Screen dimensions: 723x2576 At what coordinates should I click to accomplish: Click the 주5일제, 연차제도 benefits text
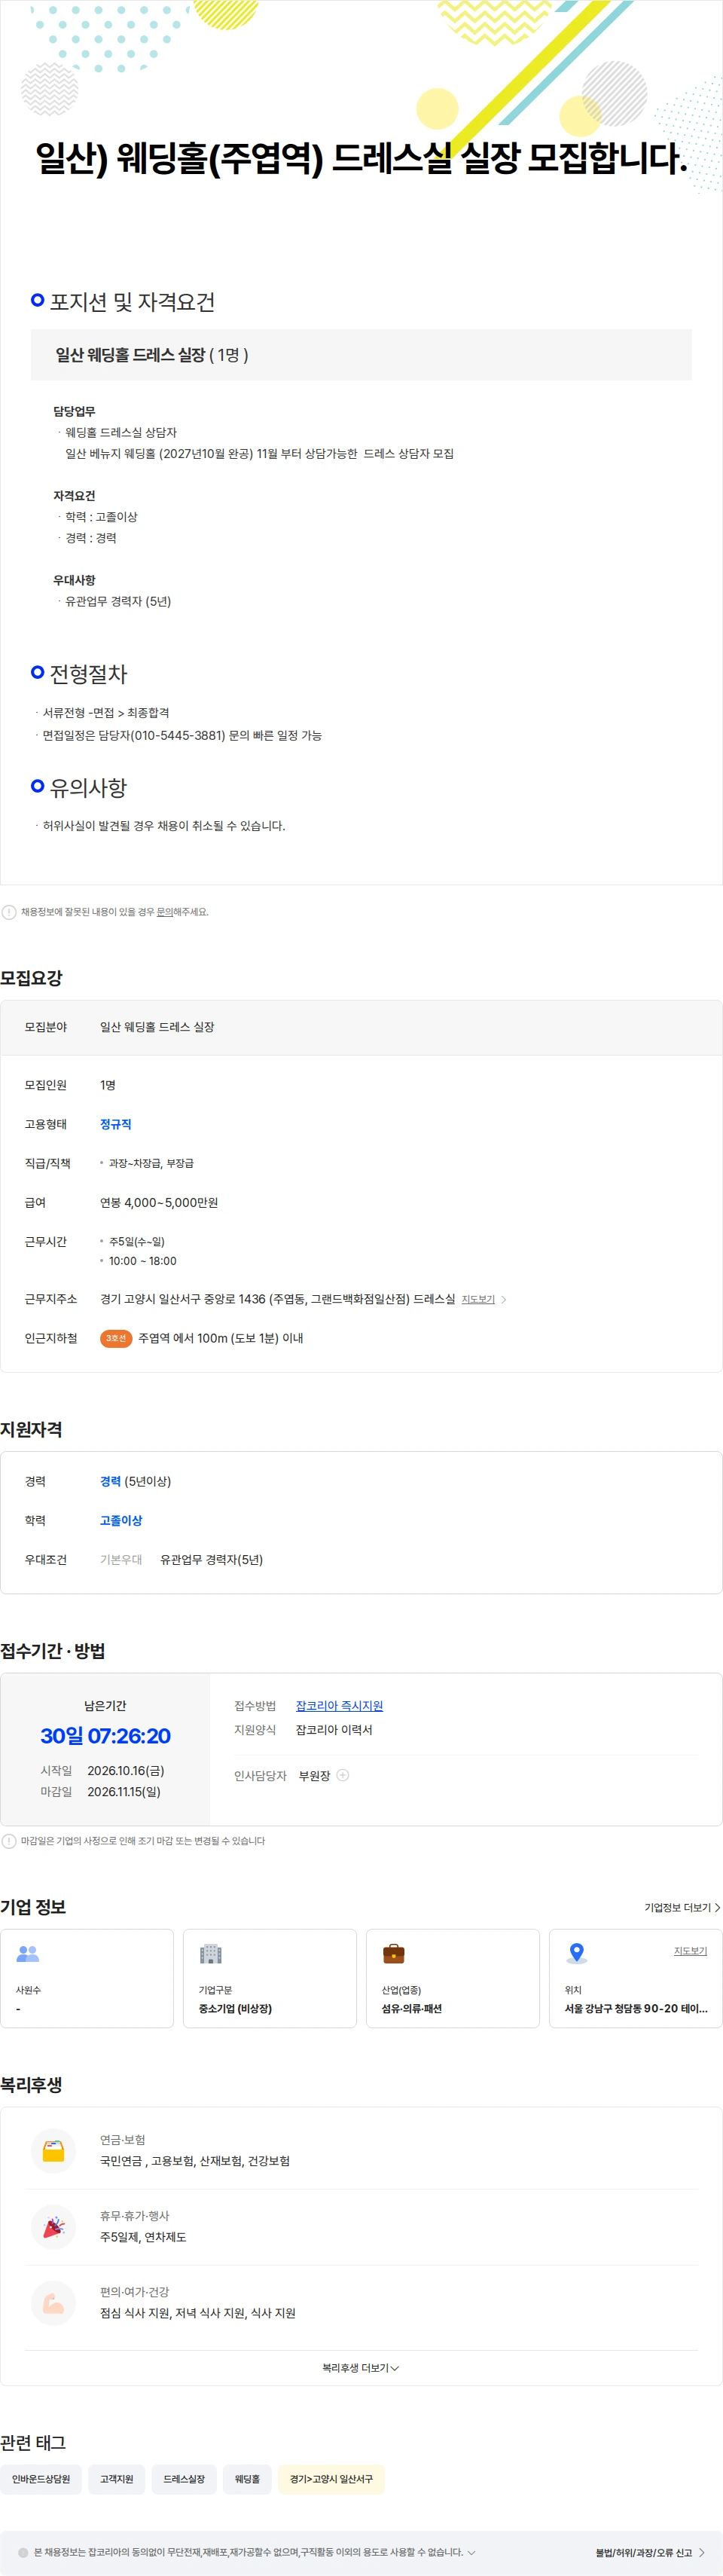pyautogui.click(x=143, y=2237)
